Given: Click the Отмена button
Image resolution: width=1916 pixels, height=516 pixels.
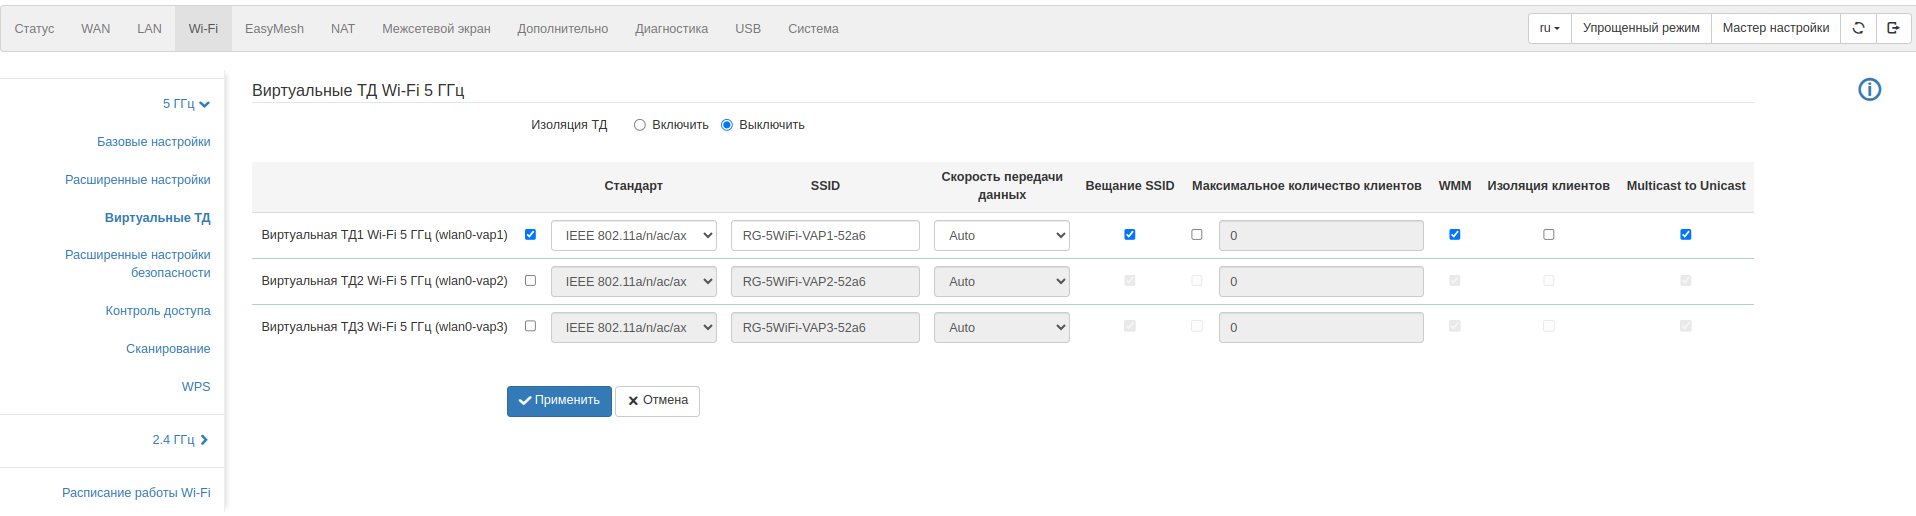Looking at the screenshot, I should [x=657, y=401].
